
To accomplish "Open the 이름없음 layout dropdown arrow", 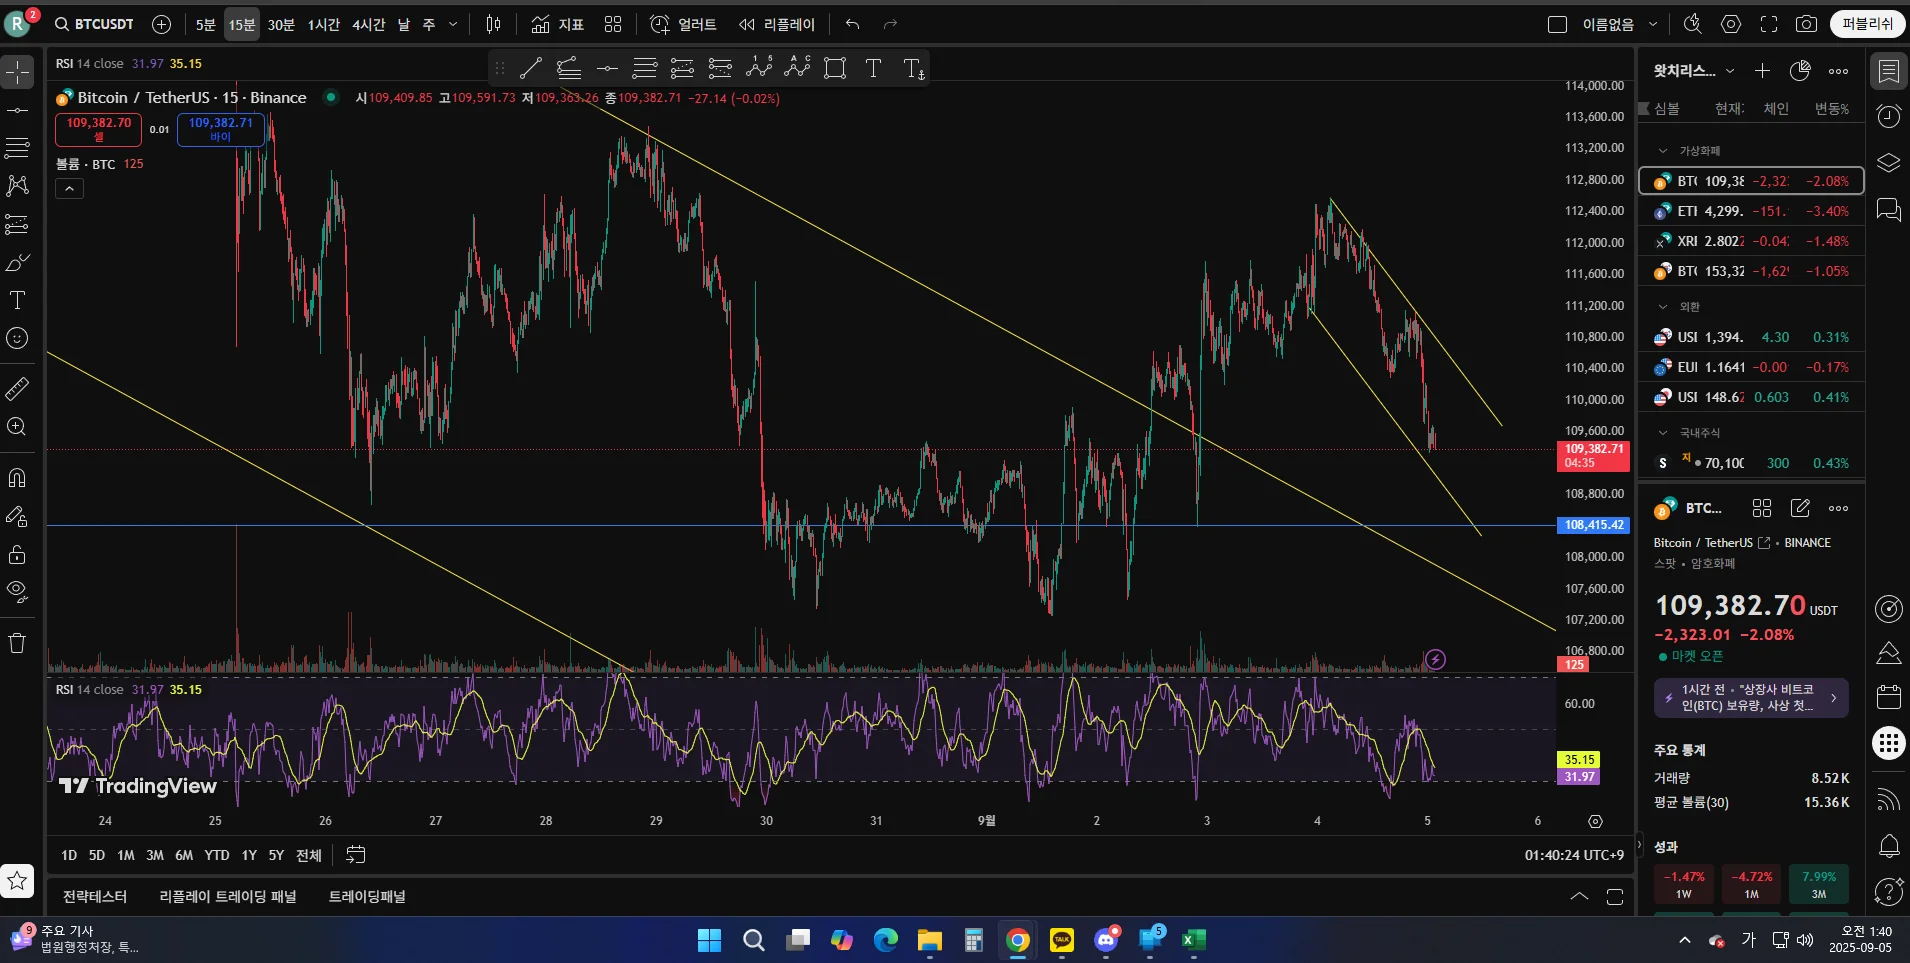I will pyautogui.click(x=1653, y=24).
